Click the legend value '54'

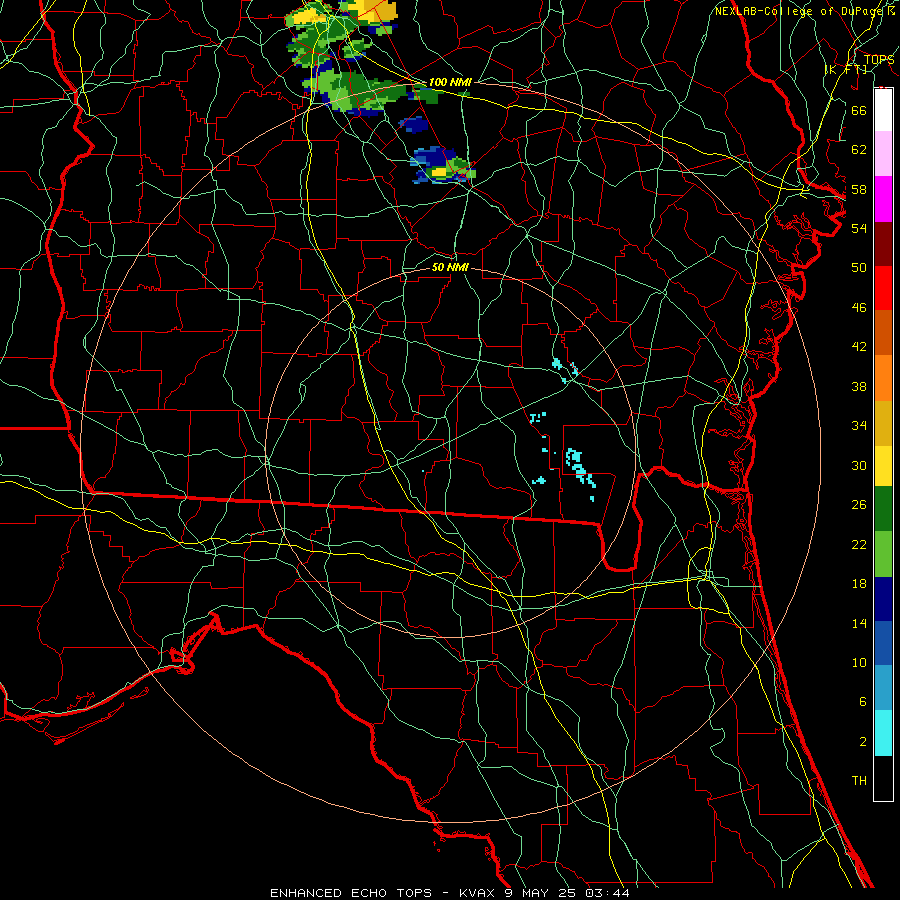tap(859, 228)
